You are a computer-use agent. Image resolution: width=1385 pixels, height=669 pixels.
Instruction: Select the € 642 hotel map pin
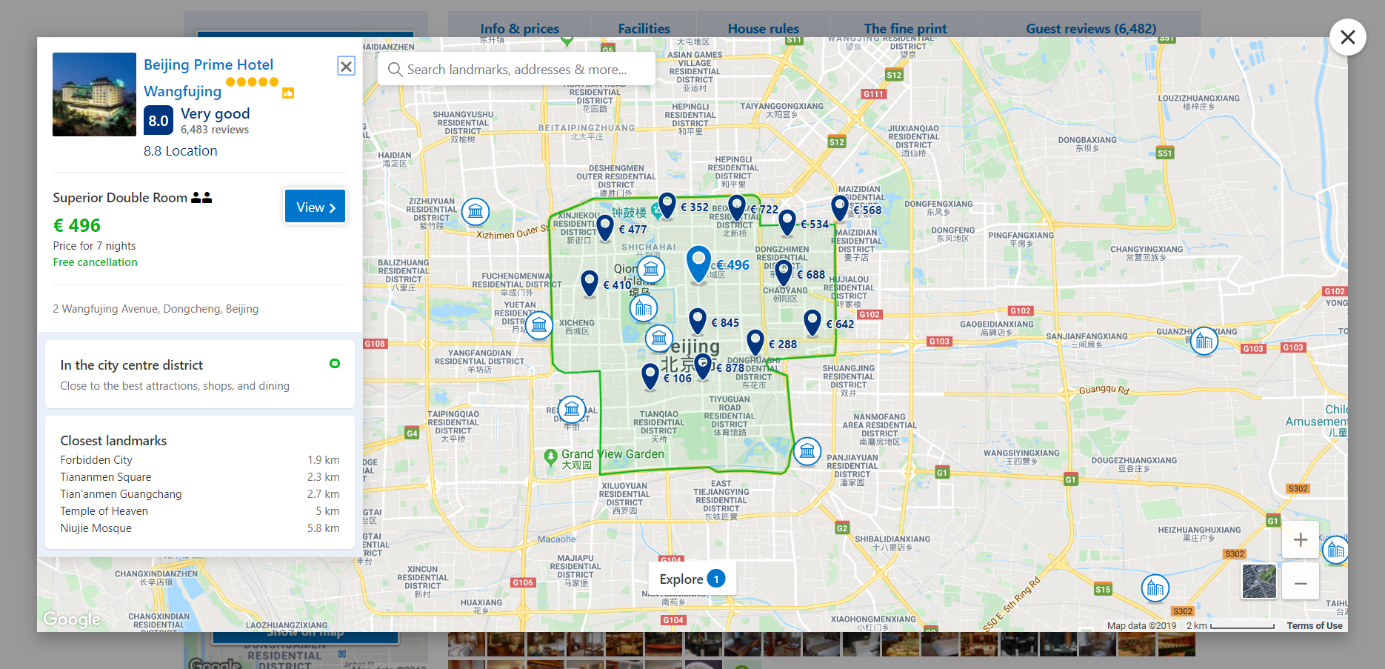click(812, 323)
